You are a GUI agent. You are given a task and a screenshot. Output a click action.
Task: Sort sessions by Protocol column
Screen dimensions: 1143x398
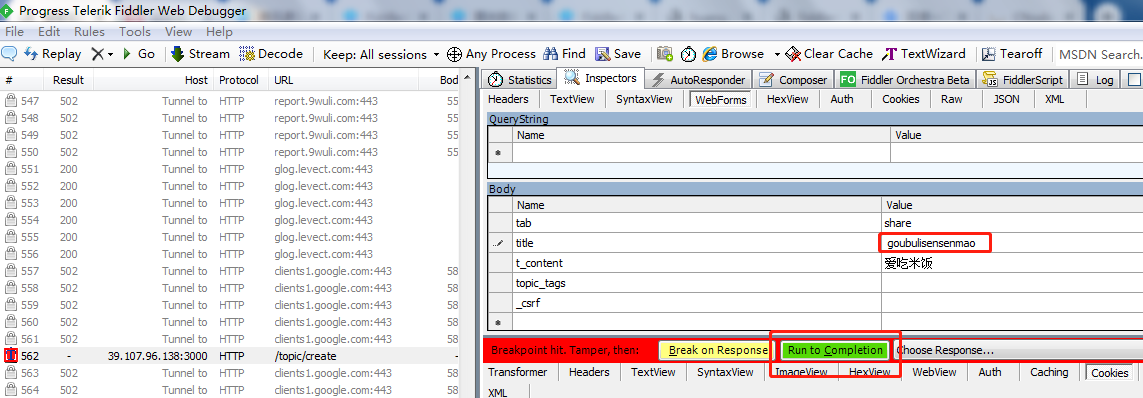coord(240,80)
